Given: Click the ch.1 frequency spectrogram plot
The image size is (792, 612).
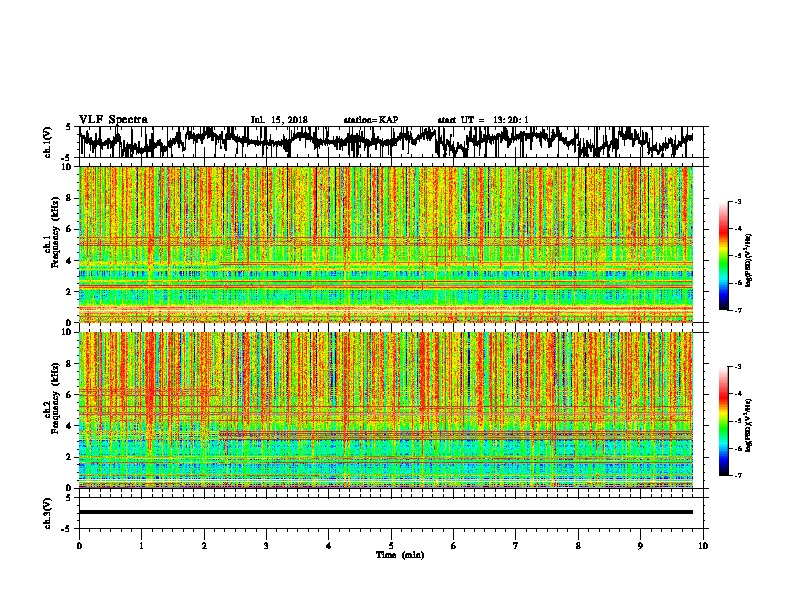Looking at the screenshot, I should [386, 244].
